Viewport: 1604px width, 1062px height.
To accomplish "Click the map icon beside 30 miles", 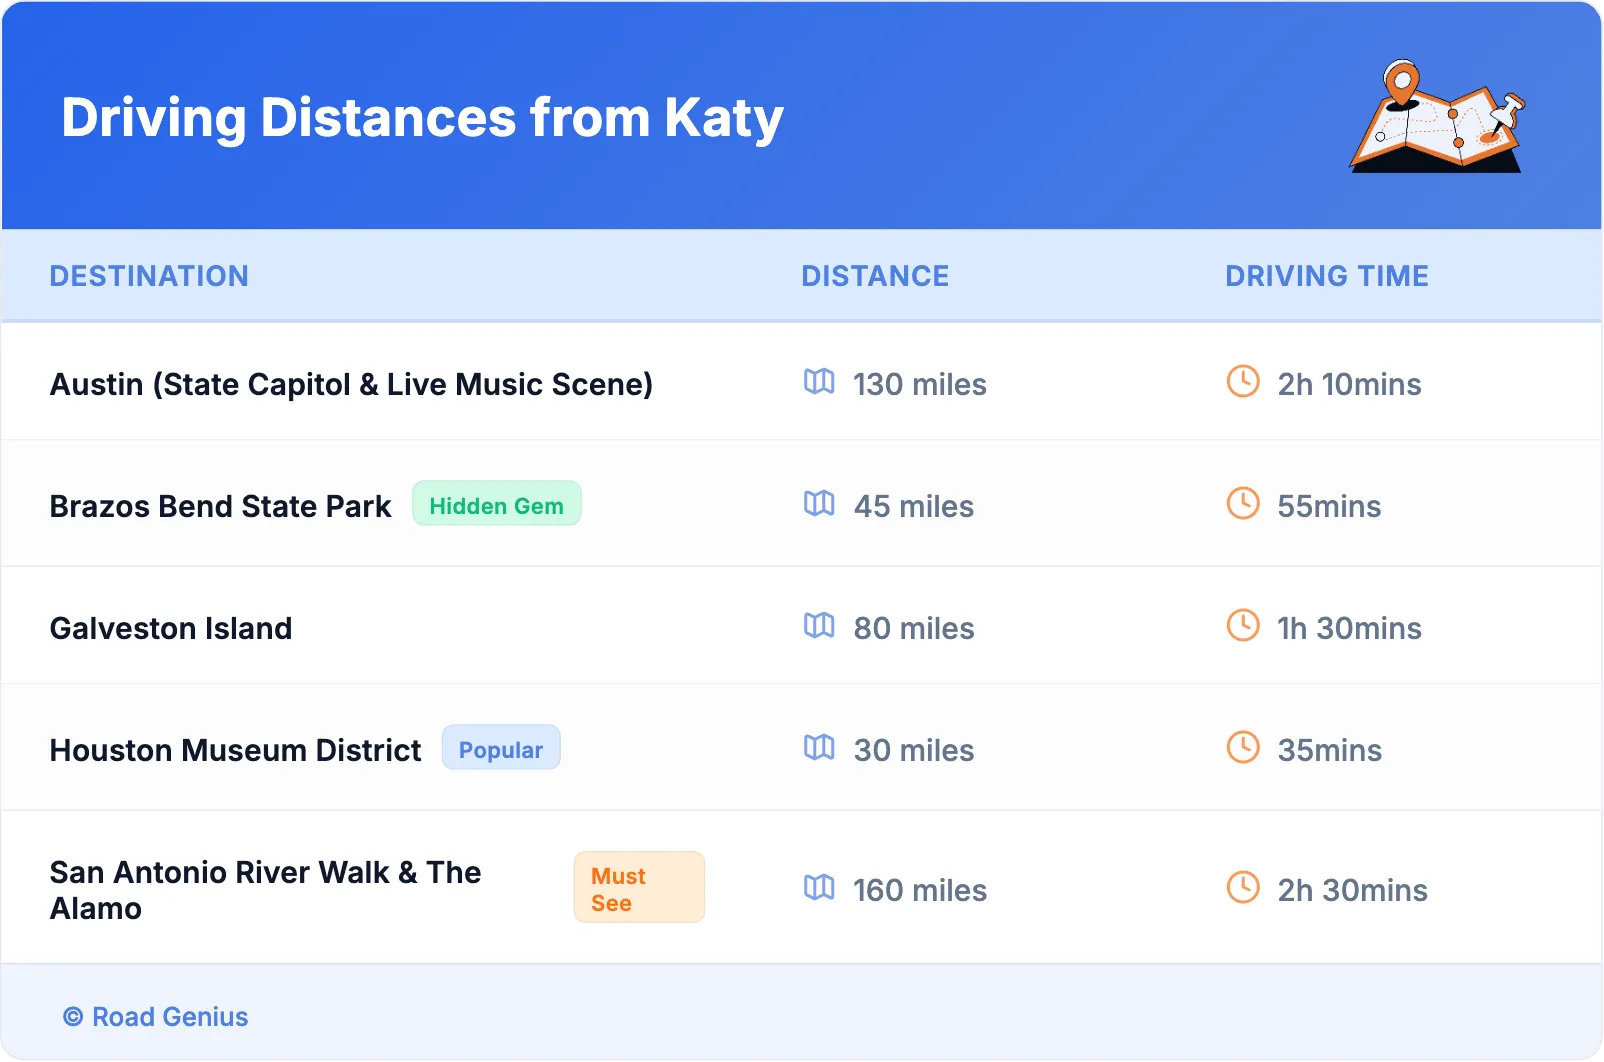I will coord(819,748).
